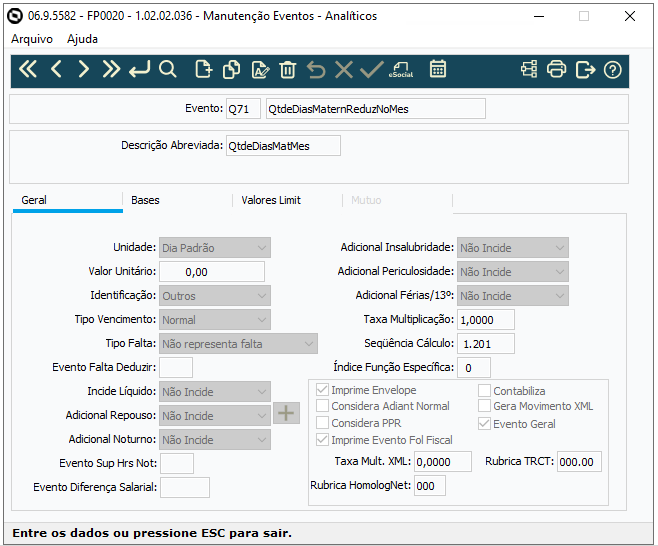Click the Evento code field Q71
658x546 pixels.
pyautogui.click(x=243, y=109)
